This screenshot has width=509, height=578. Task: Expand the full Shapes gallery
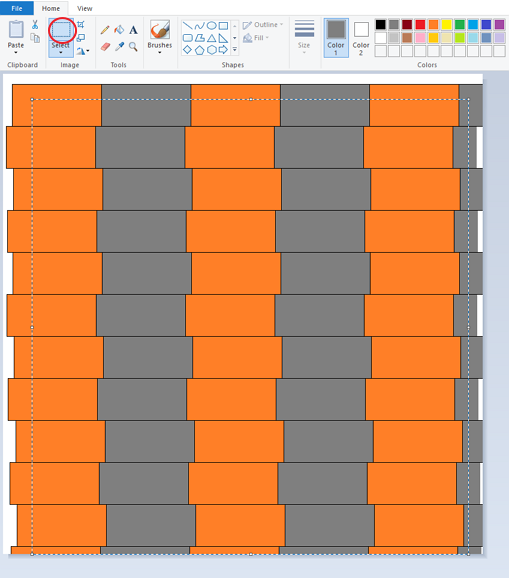coord(234,49)
